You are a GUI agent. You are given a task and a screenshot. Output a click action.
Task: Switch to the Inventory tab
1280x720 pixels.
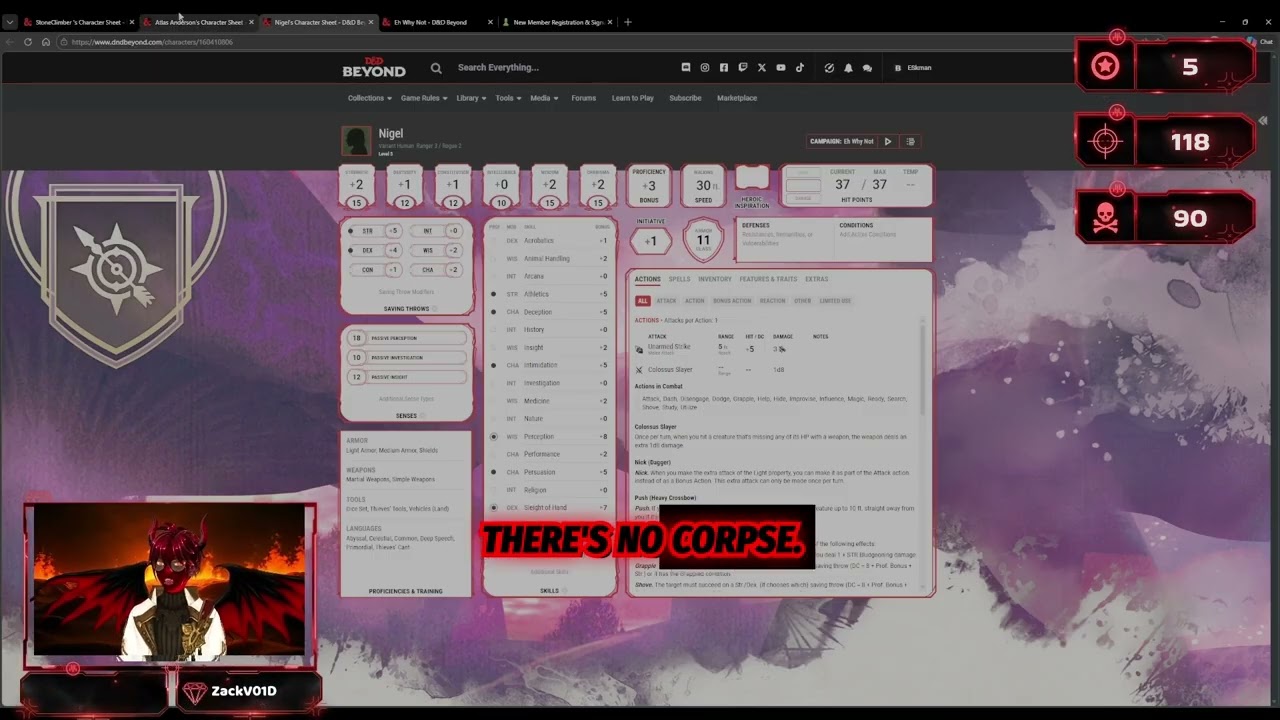(x=715, y=279)
